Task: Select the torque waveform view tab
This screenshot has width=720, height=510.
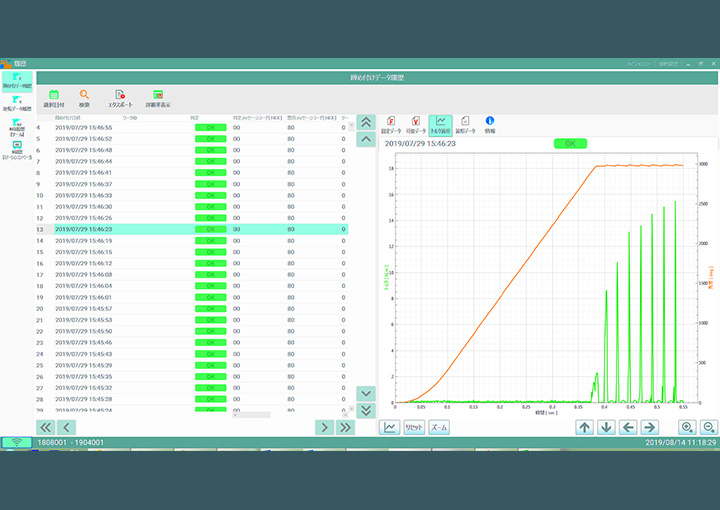Action: pos(440,123)
